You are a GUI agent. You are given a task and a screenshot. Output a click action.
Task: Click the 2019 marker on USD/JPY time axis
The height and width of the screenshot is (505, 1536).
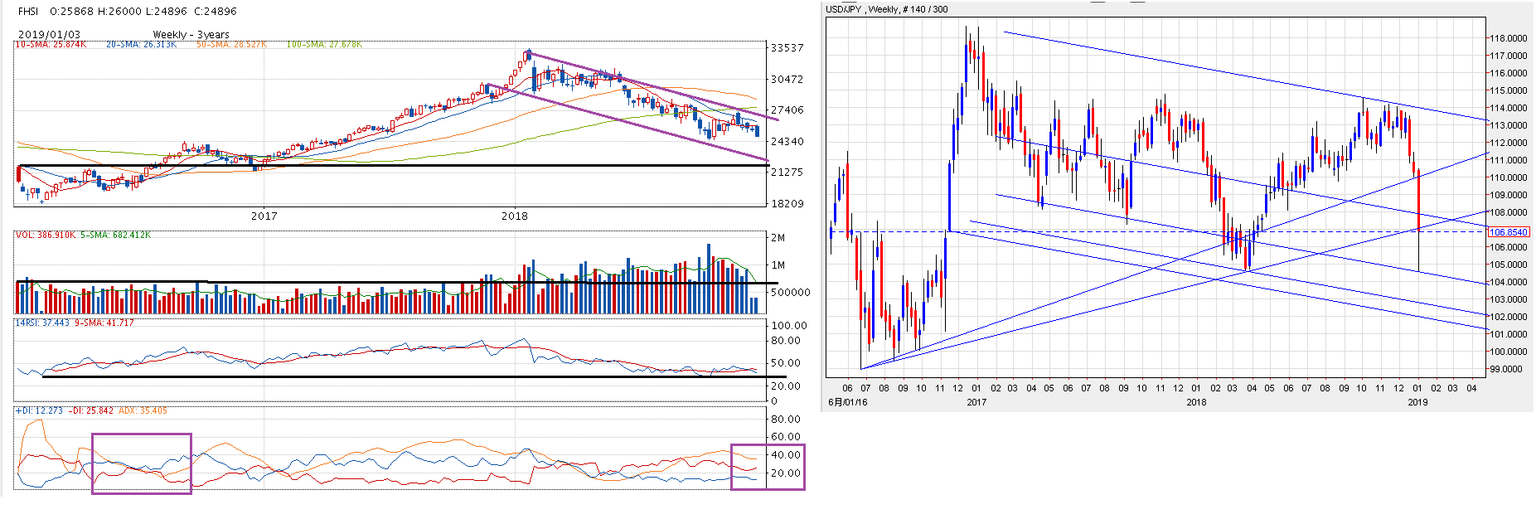point(1419,401)
